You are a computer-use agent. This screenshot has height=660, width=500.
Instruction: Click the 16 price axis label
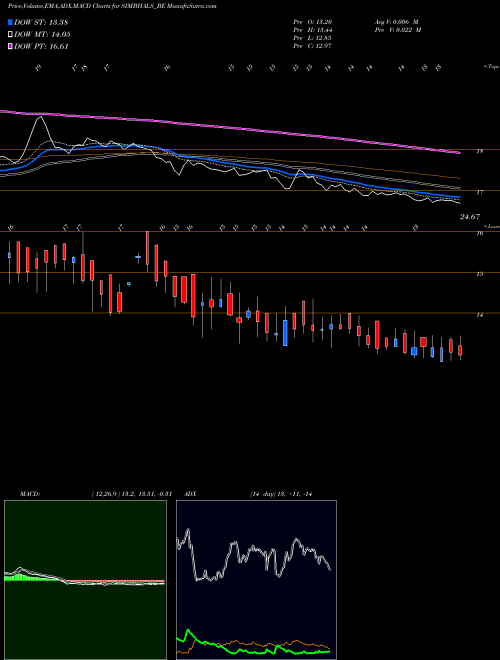click(480, 234)
